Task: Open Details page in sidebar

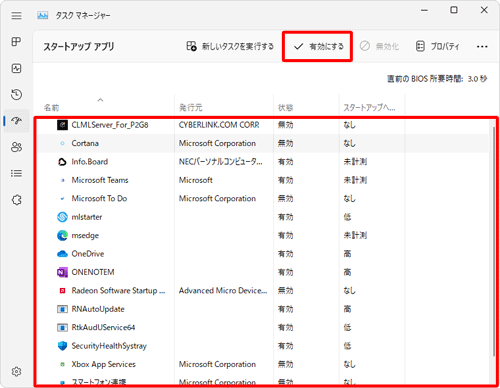Action: coord(16,173)
